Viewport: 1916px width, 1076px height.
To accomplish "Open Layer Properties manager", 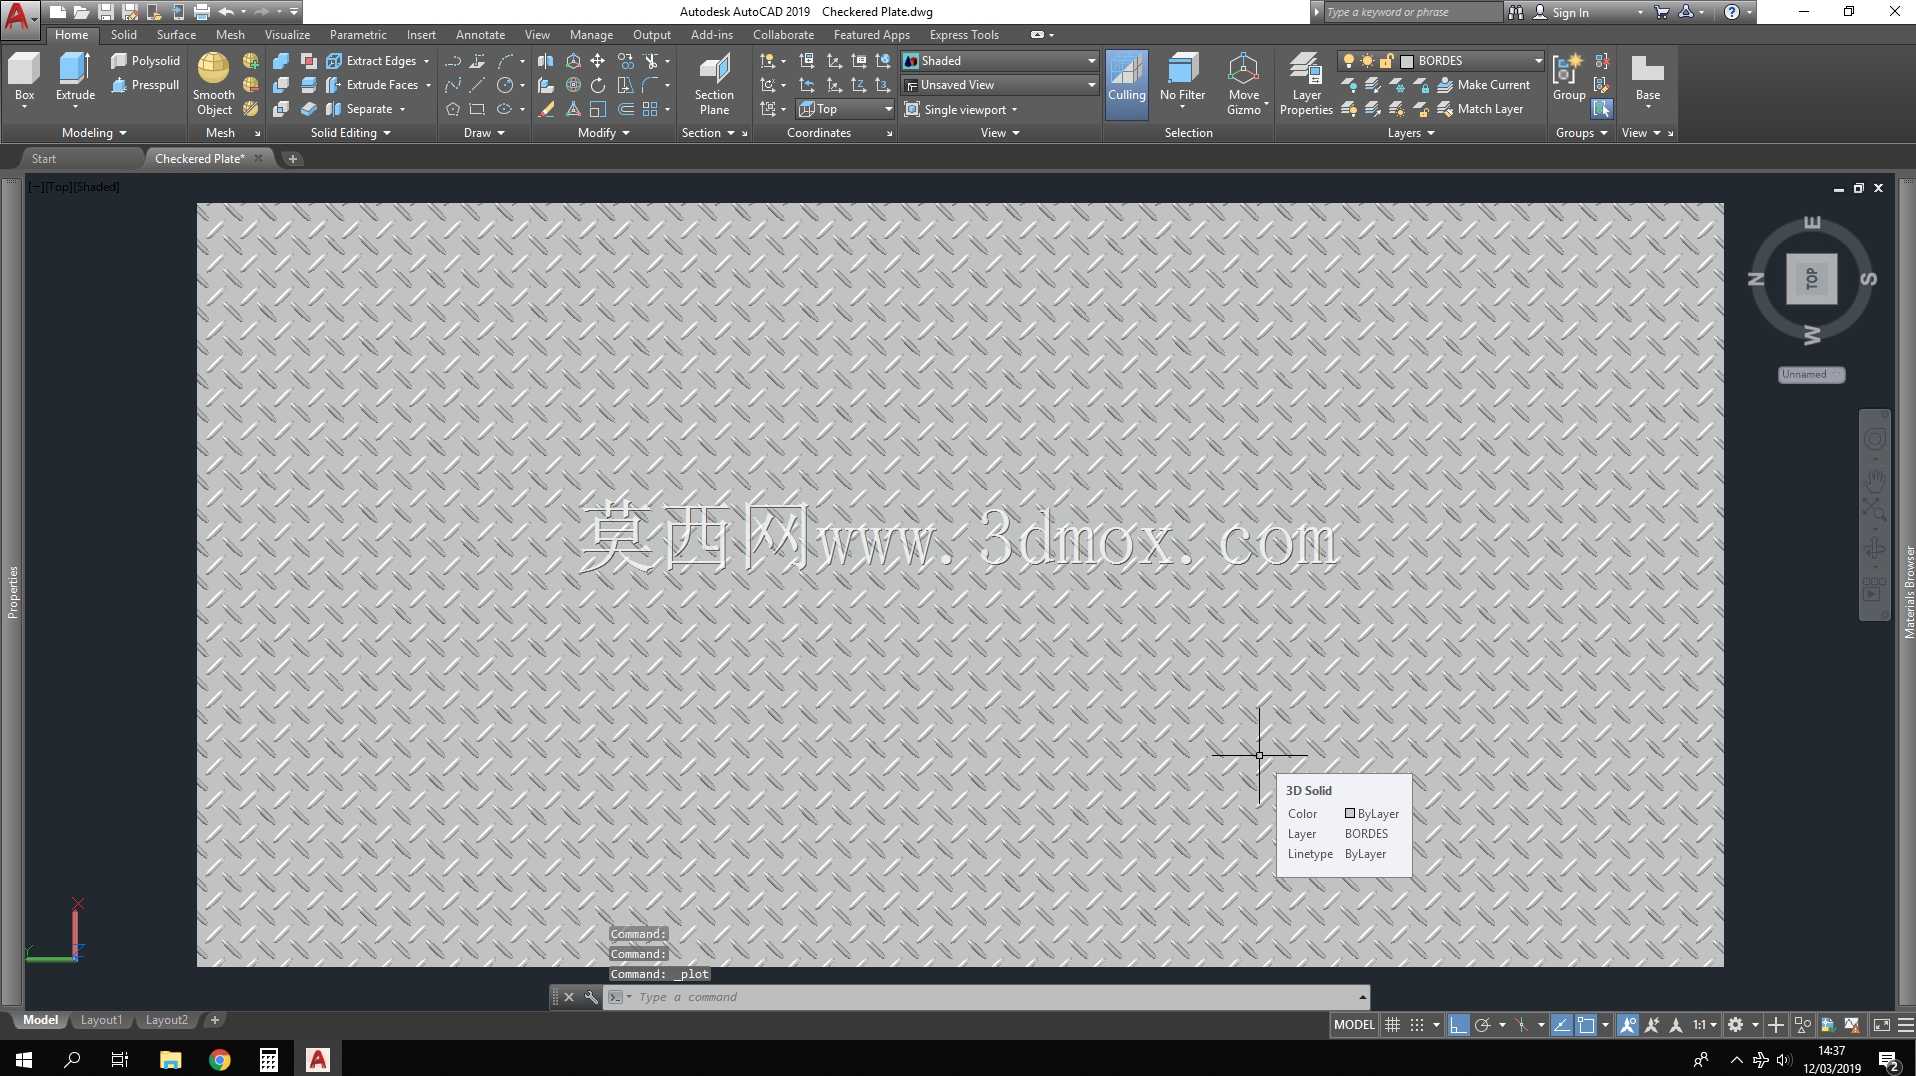I will coord(1306,85).
